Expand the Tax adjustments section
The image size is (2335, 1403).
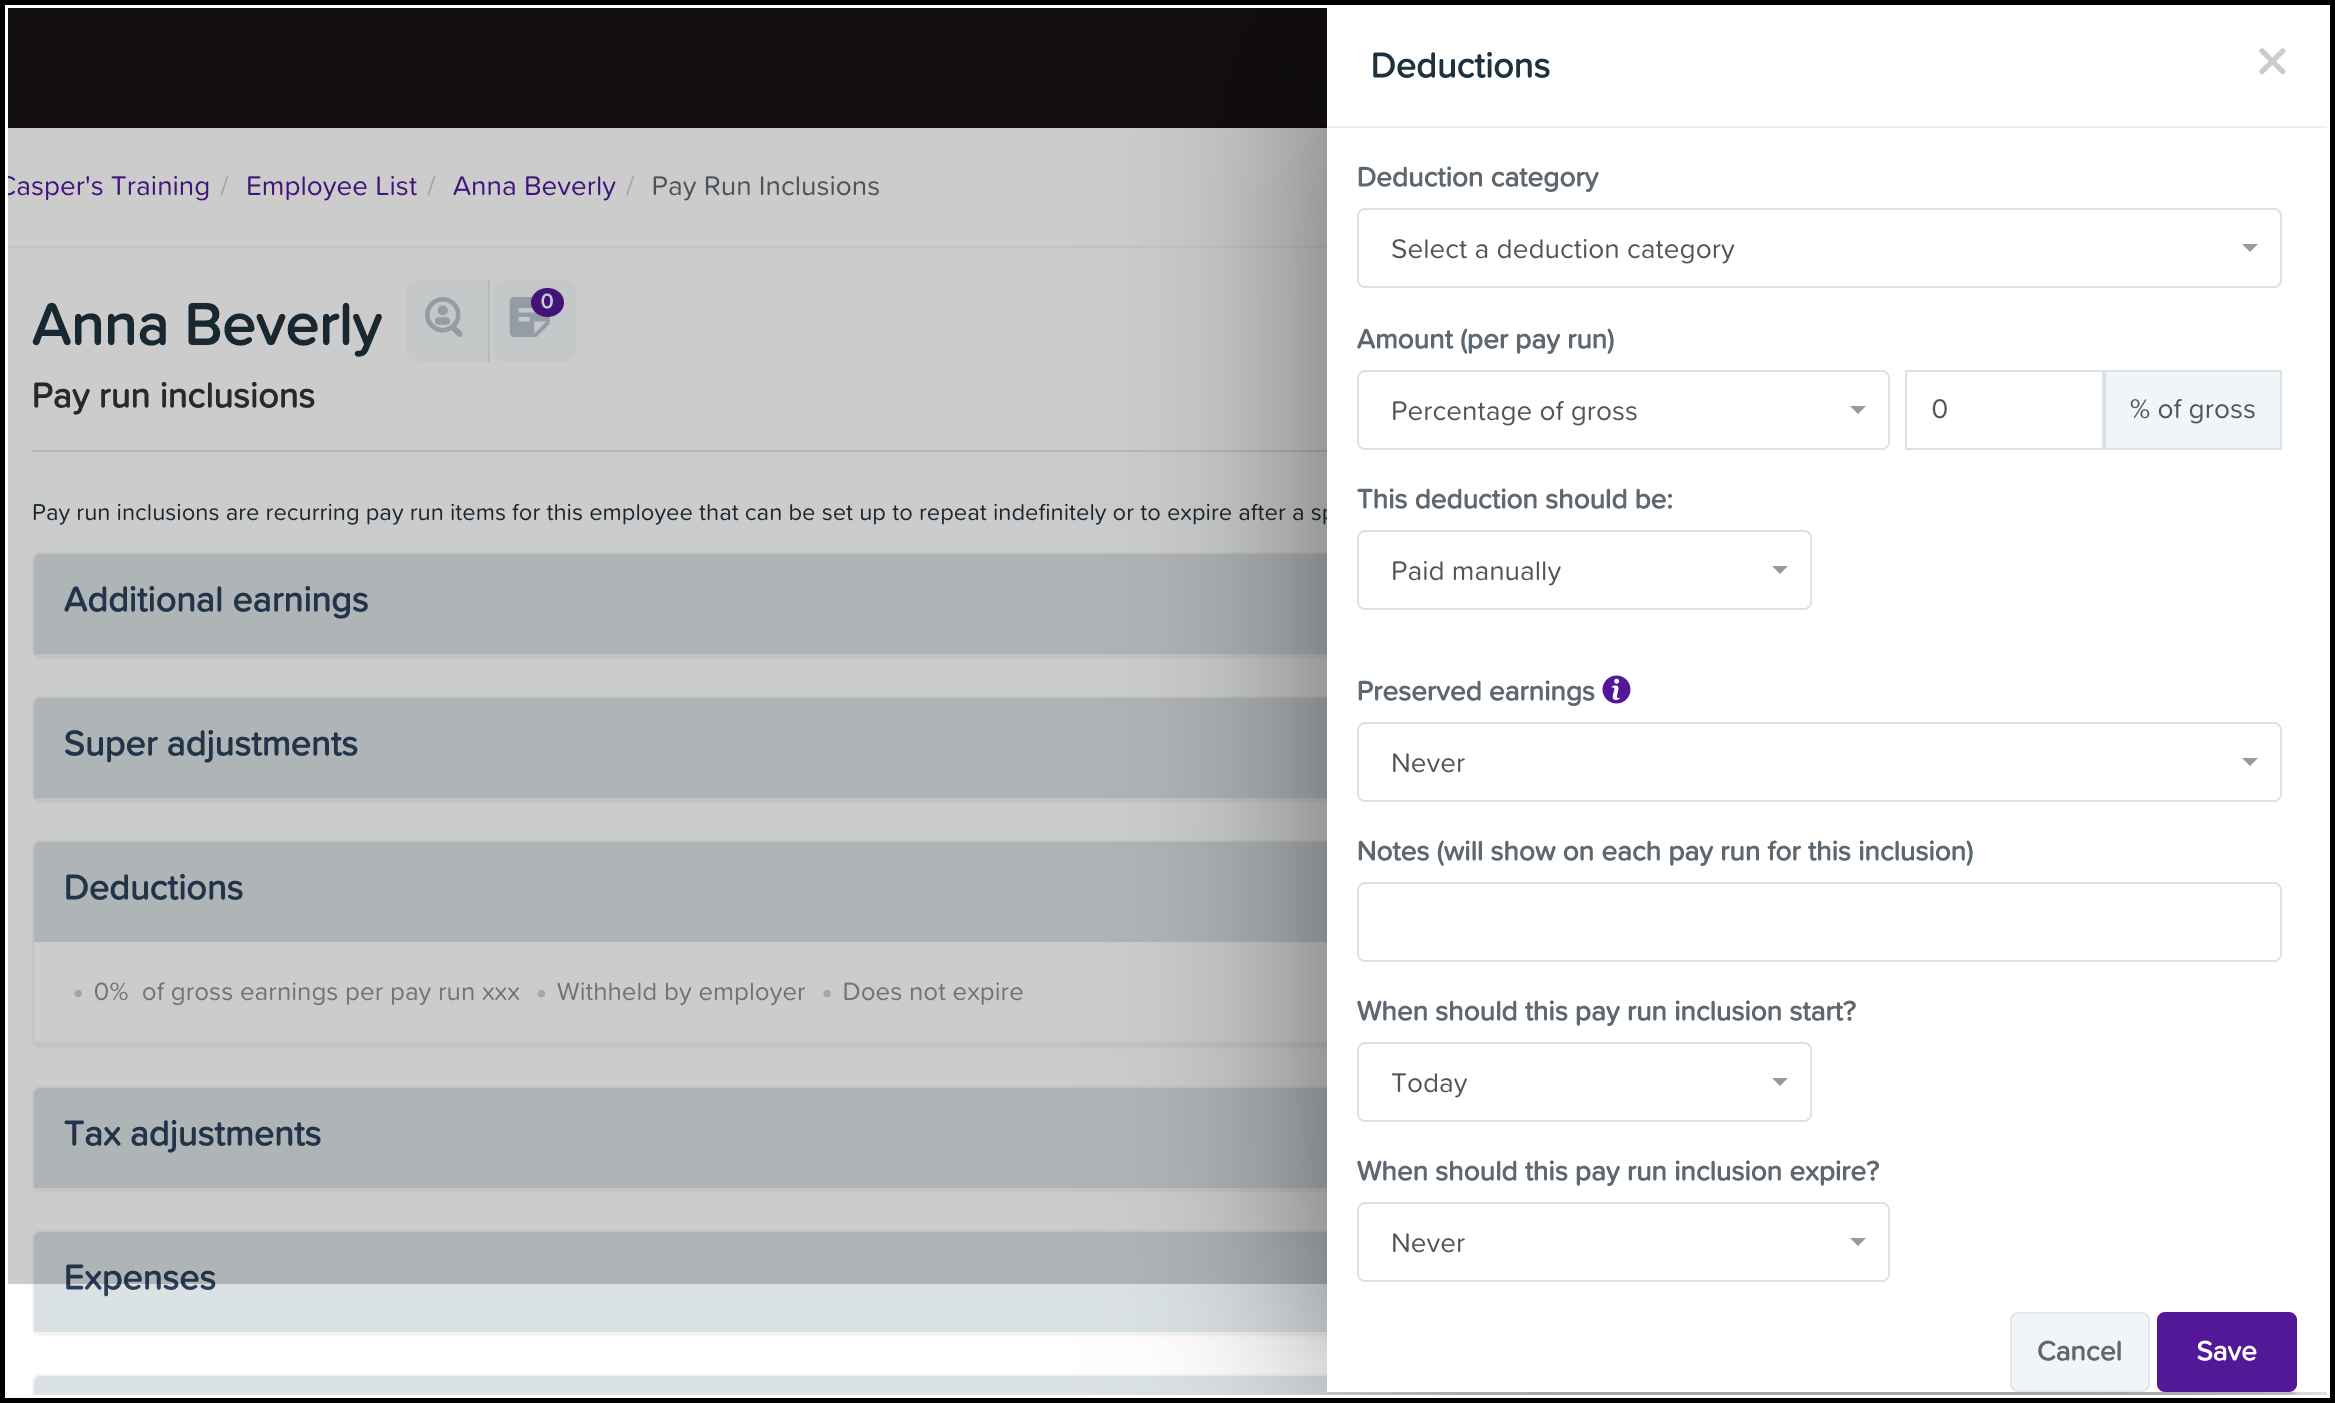680,1137
